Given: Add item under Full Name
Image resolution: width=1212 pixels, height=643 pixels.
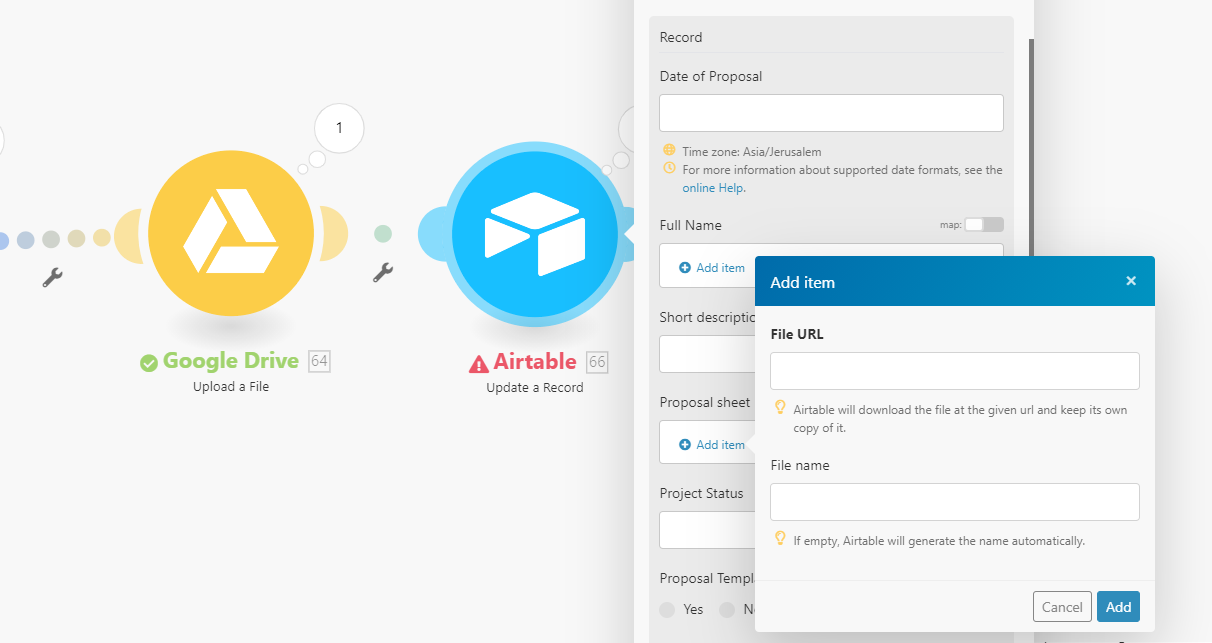Looking at the screenshot, I should tap(712, 268).
